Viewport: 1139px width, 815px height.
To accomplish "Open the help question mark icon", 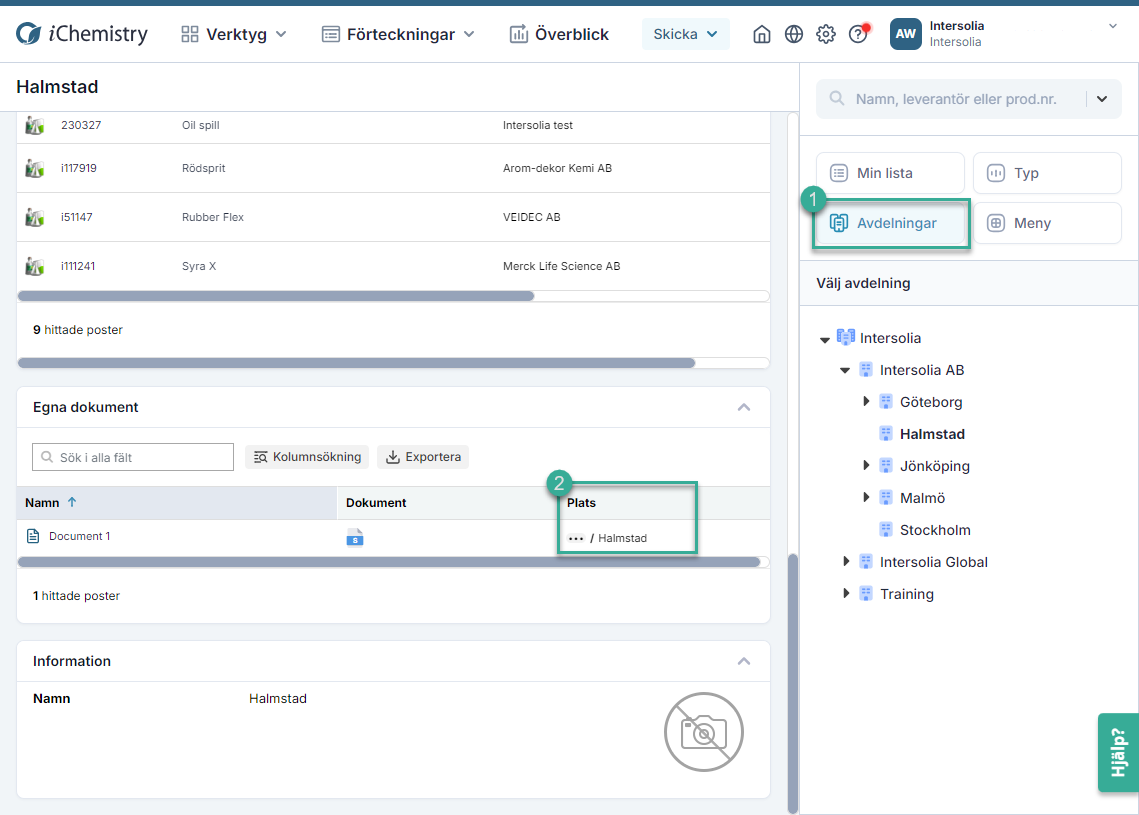I will point(858,34).
